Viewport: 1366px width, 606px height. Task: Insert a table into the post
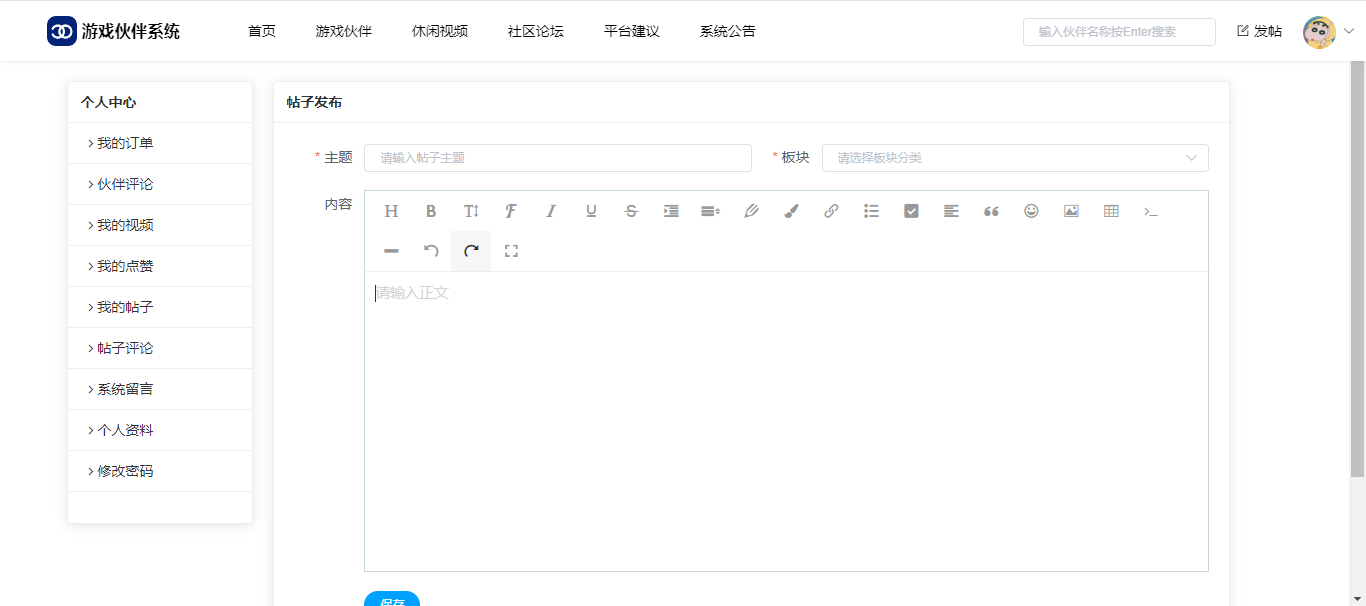click(1111, 211)
